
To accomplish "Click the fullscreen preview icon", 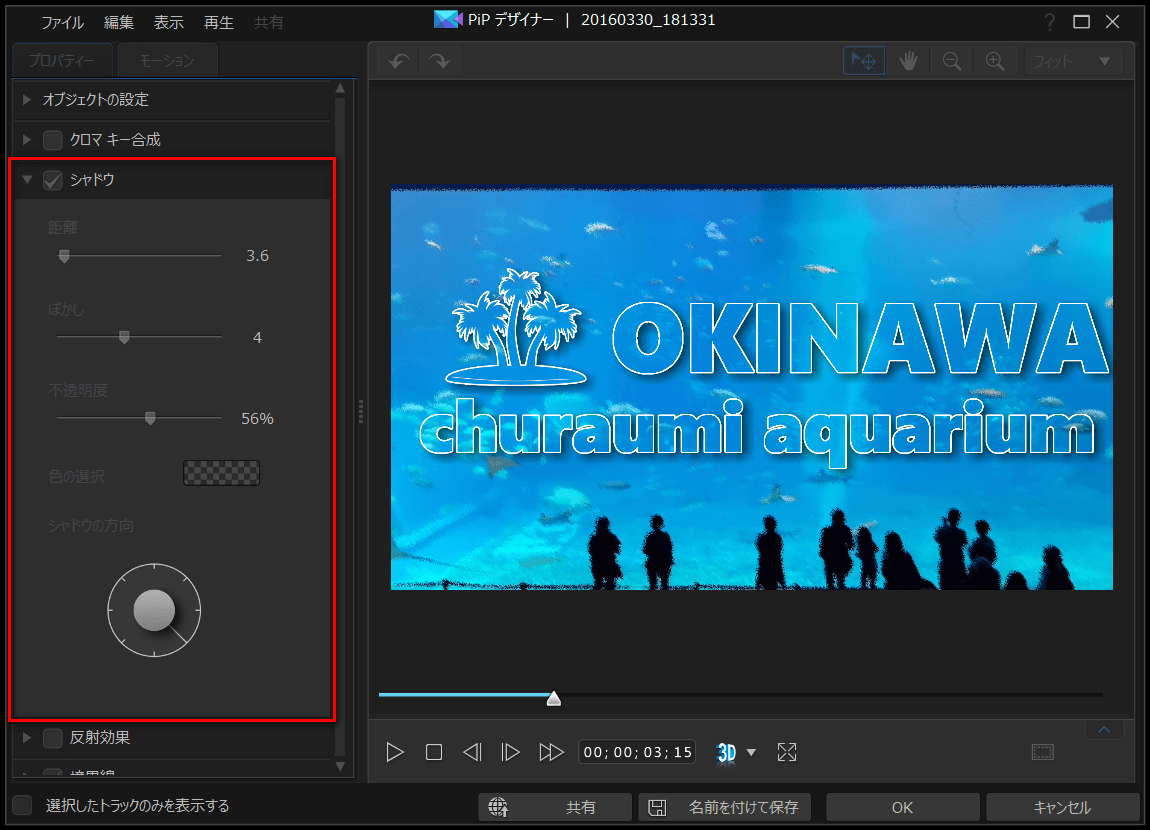I will 786,752.
